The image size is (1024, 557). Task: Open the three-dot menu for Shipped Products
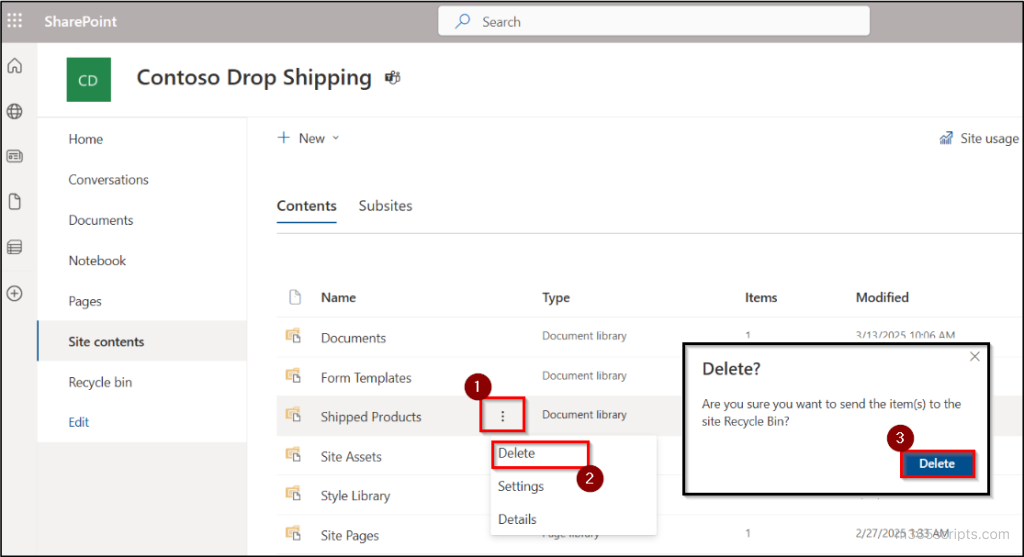[x=502, y=416]
